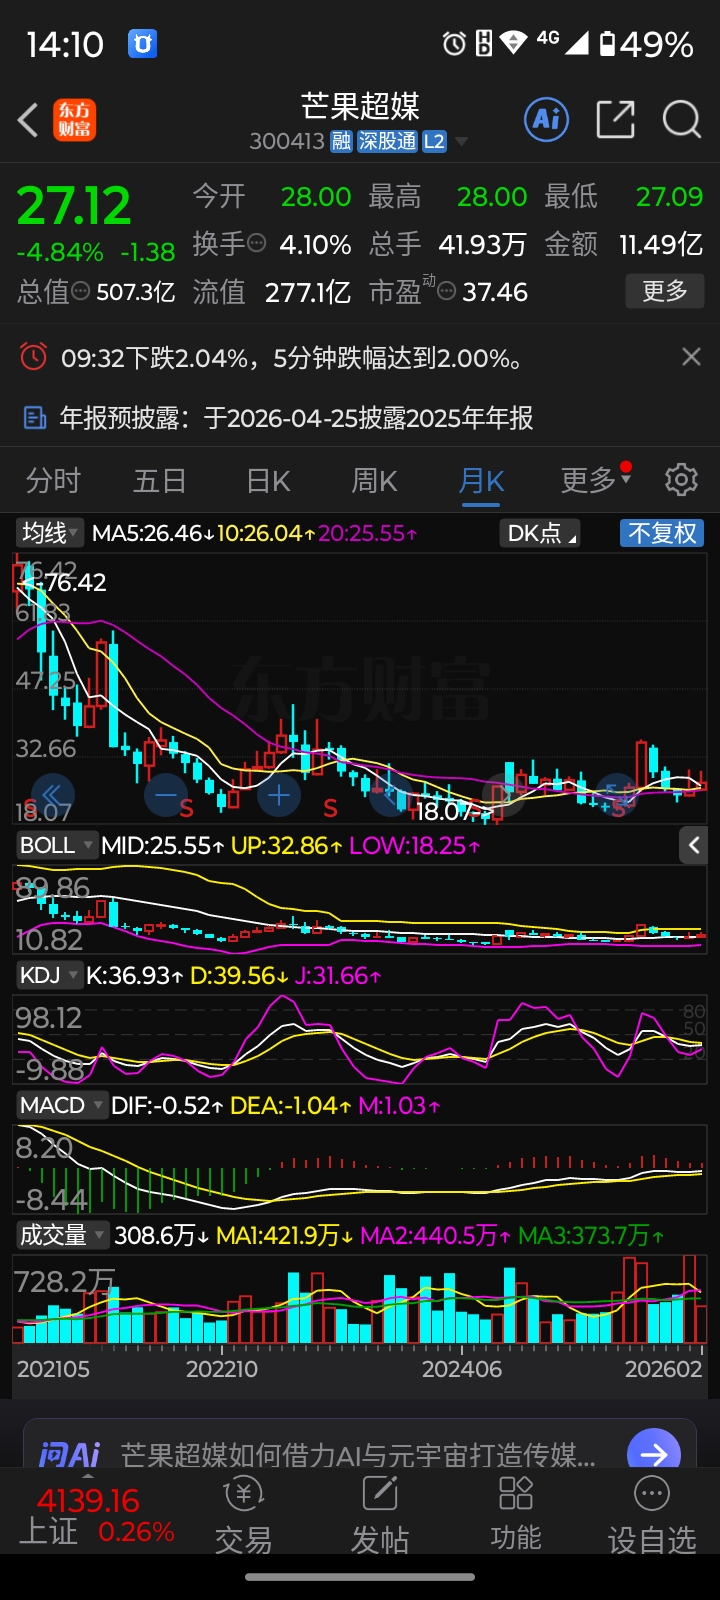Tap the MA5:26.46 readout

152,533
